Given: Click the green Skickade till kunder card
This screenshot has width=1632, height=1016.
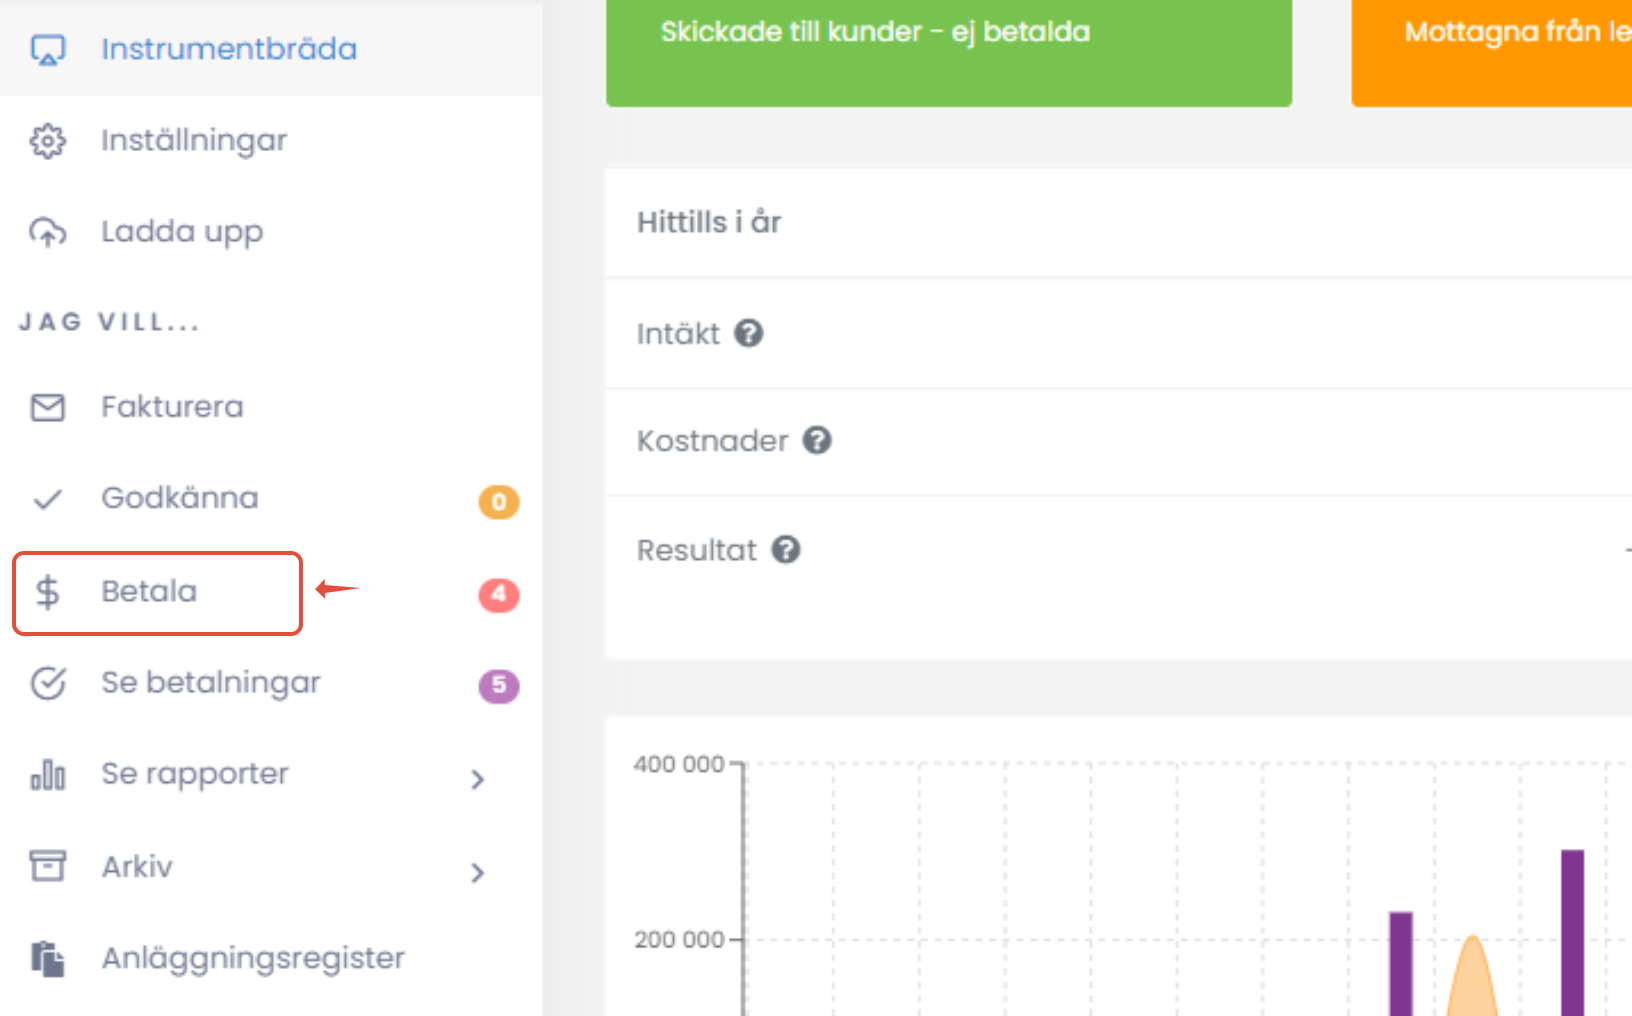Looking at the screenshot, I should [x=949, y=52].
